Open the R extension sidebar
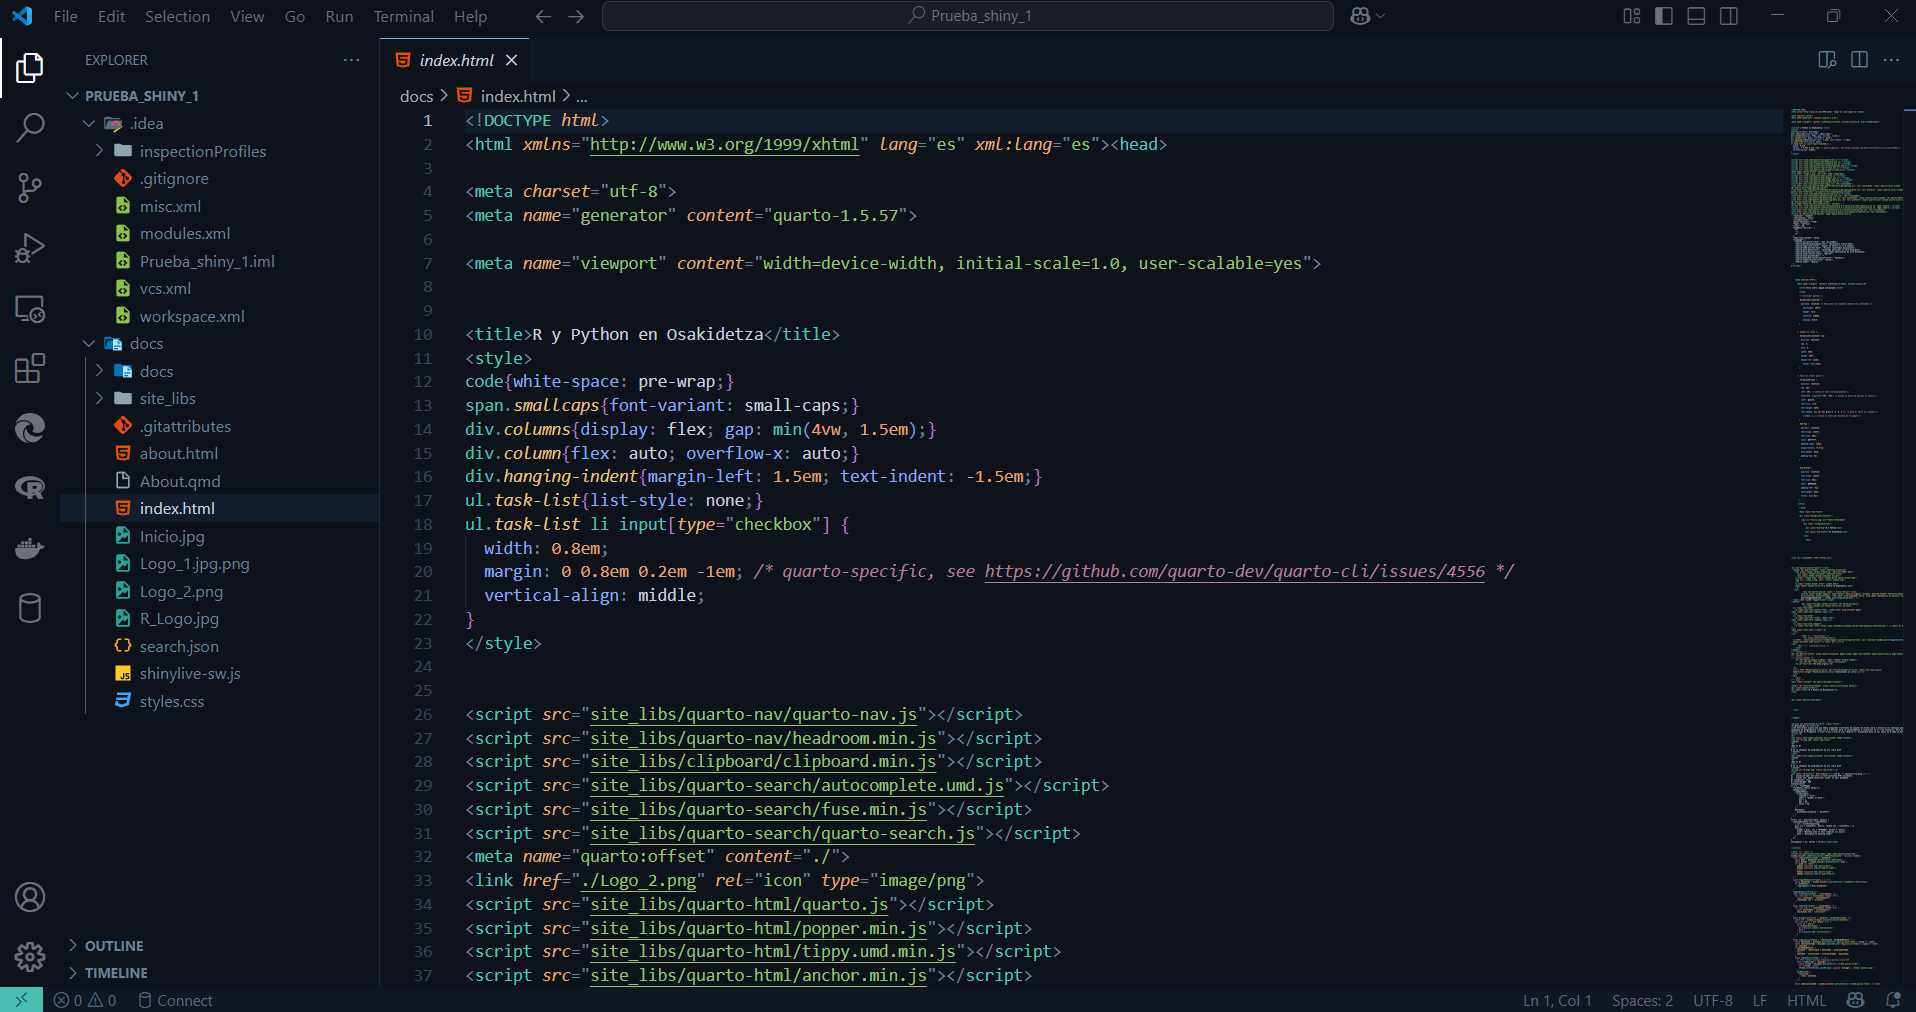This screenshot has width=1916, height=1012. coord(30,488)
